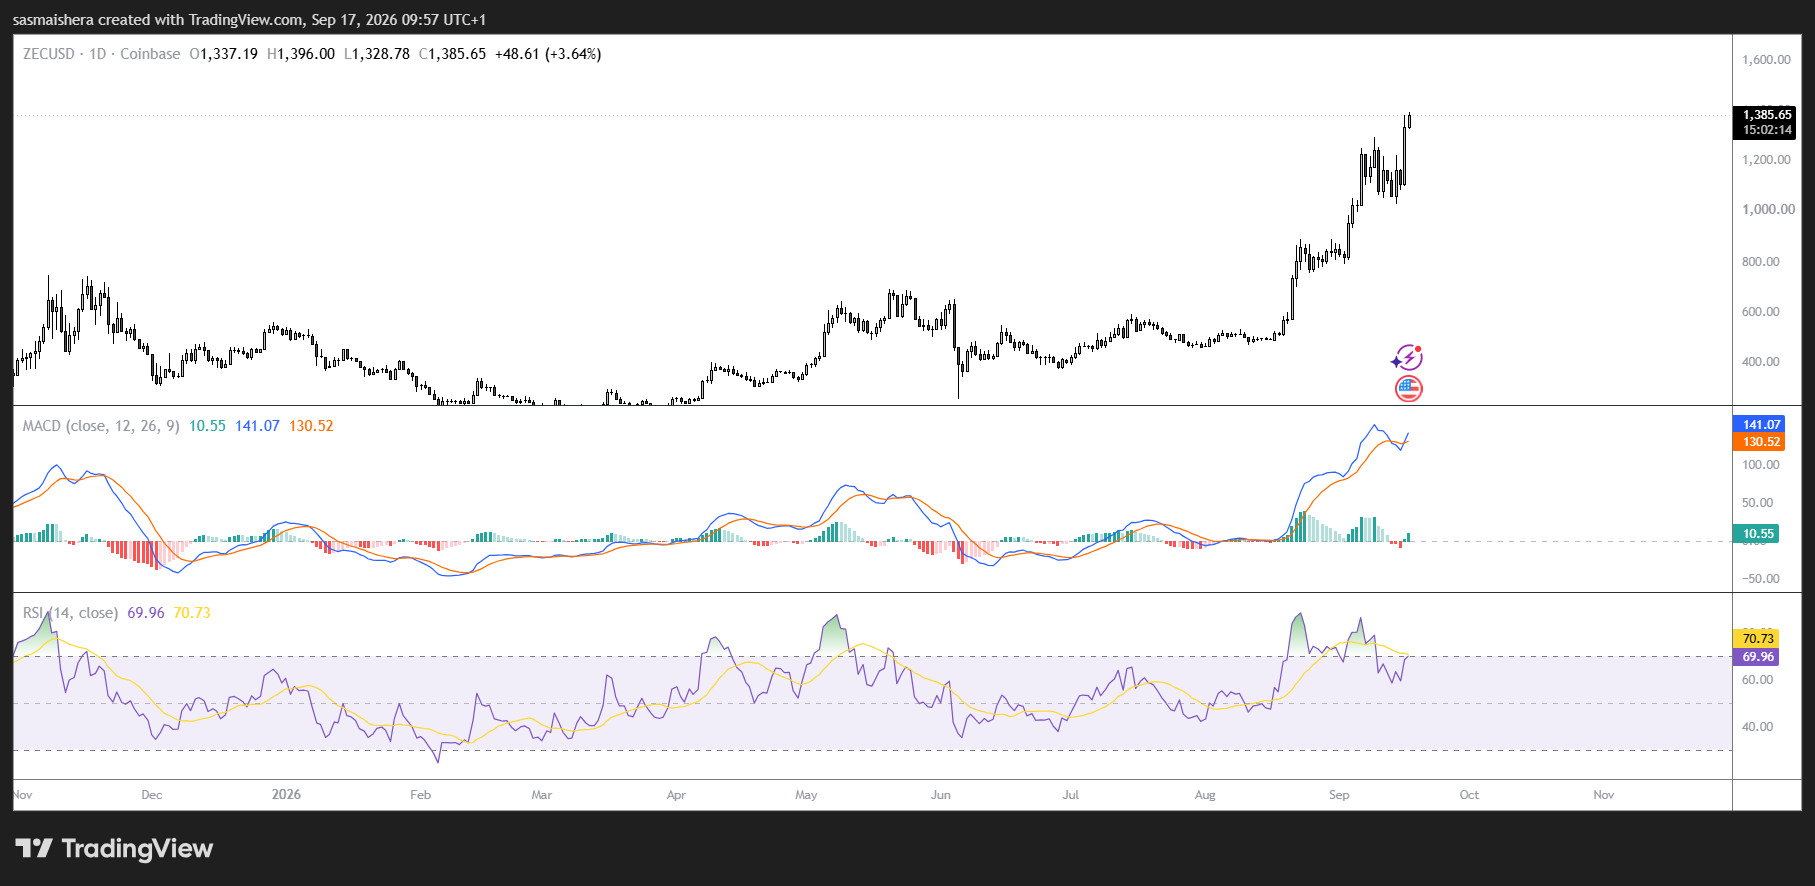Click the green 10.55 histogram axis tag
Screen dimensions: 1815x886
click(x=1757, y=534)
